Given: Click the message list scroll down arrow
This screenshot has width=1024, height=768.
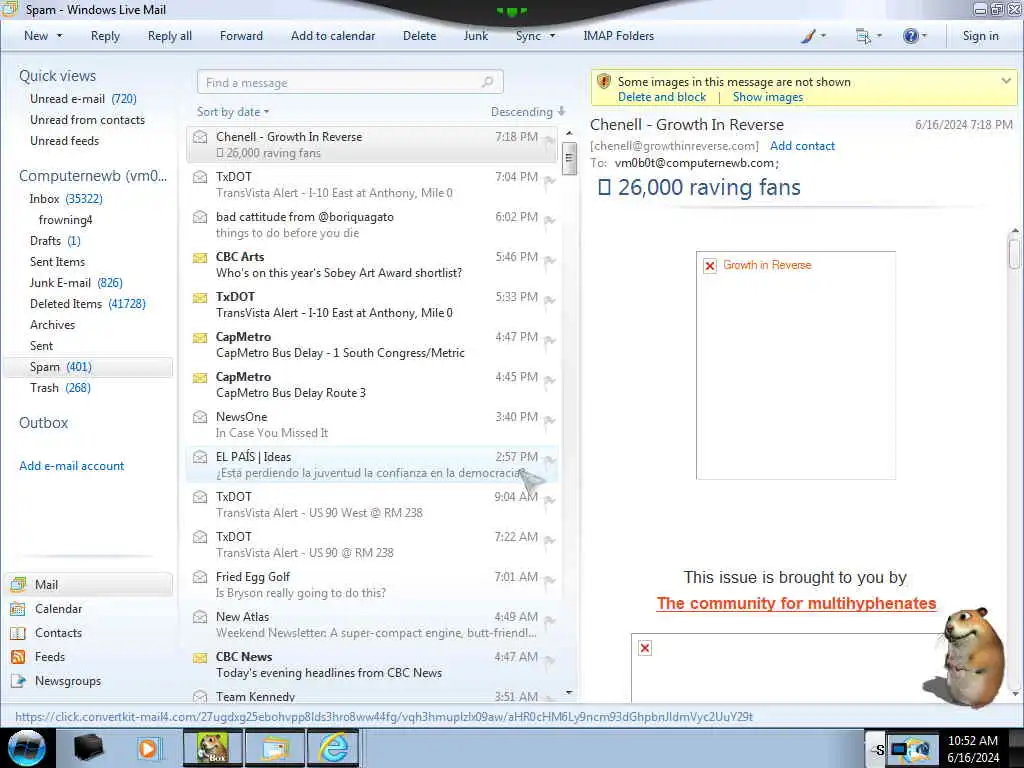Looking at the screenshot, I should coord(569,692).
